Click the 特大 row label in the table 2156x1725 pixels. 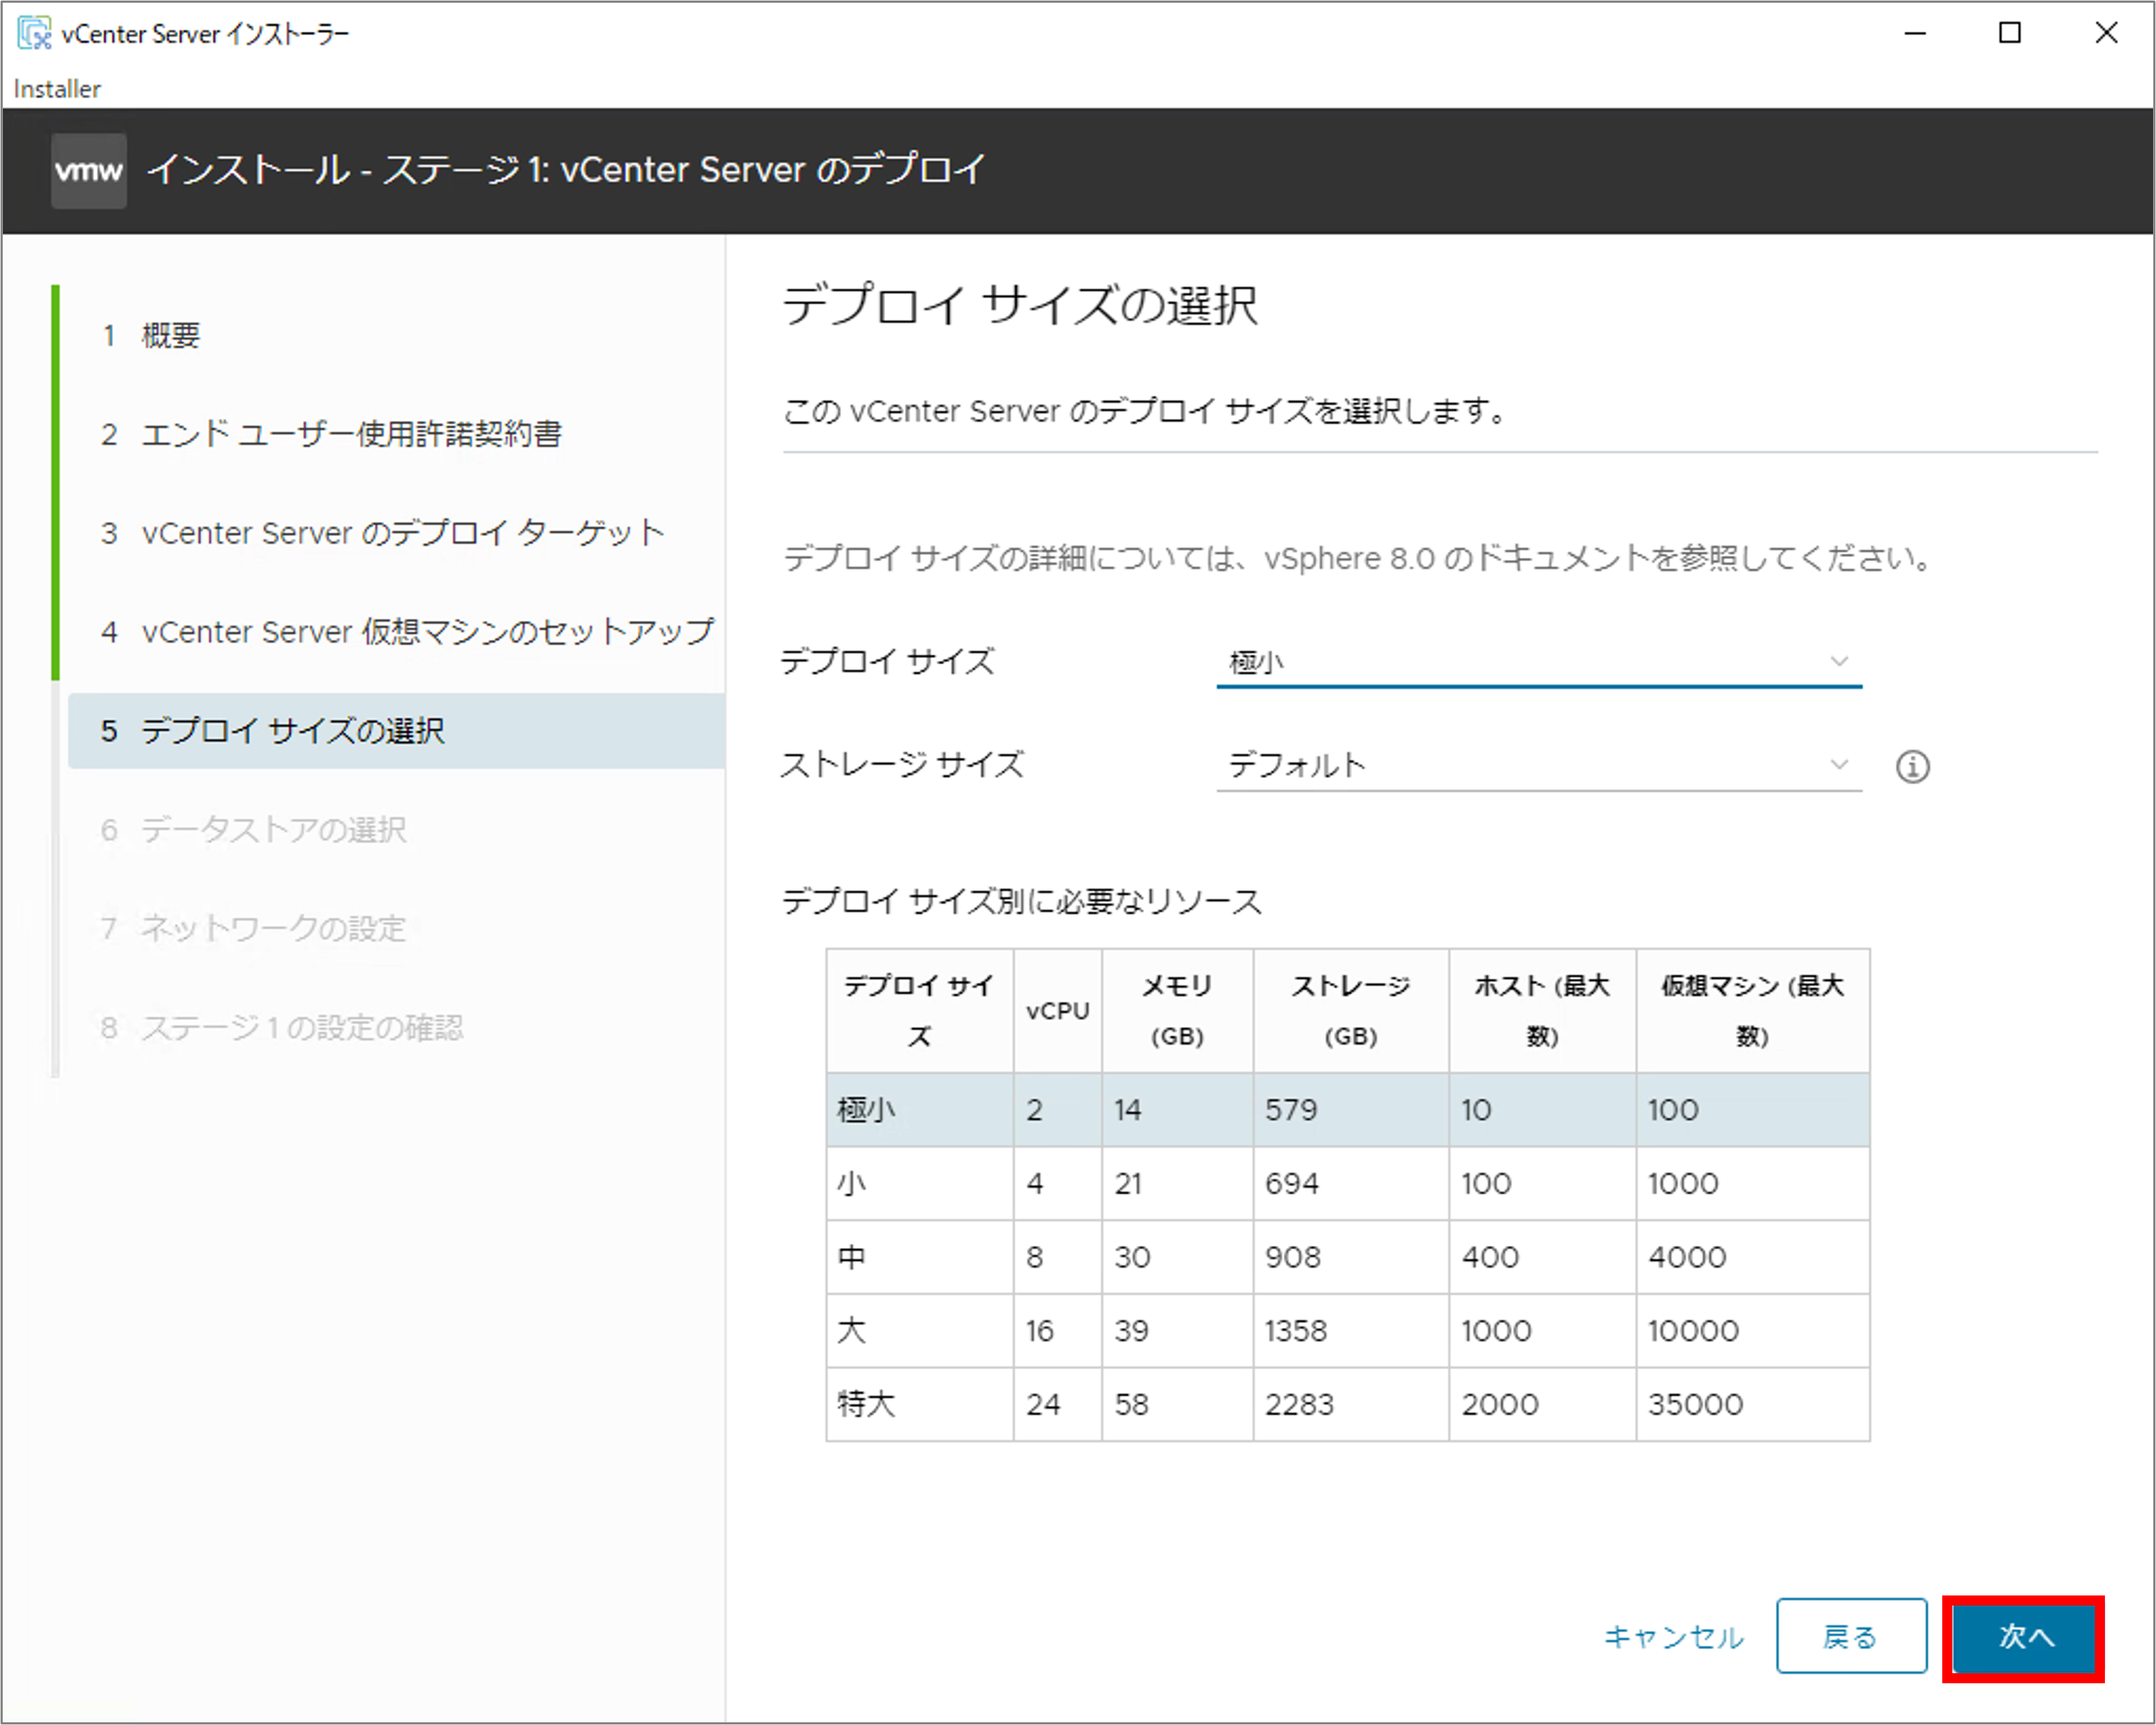[866, 1405]
